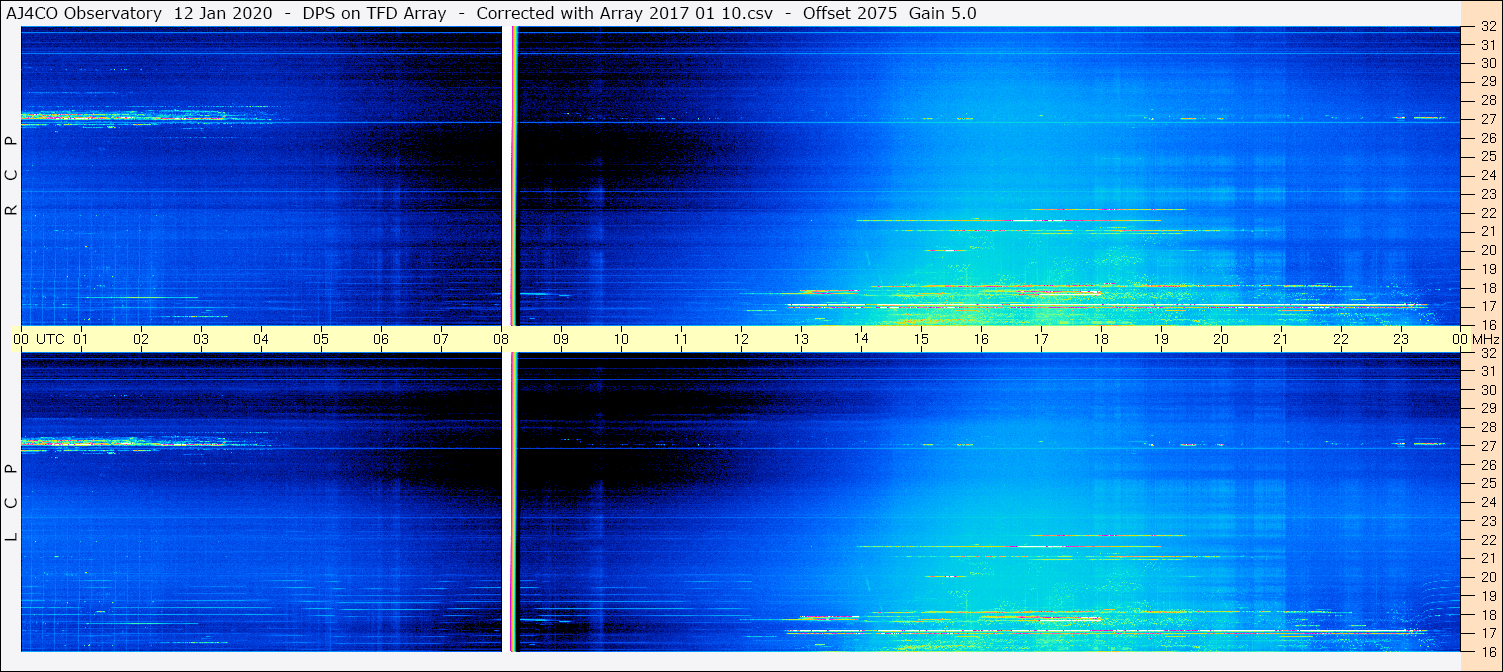Click the 15 hour marker
This screenshot has width=1503, height=672.
click(x=921, y=339)
